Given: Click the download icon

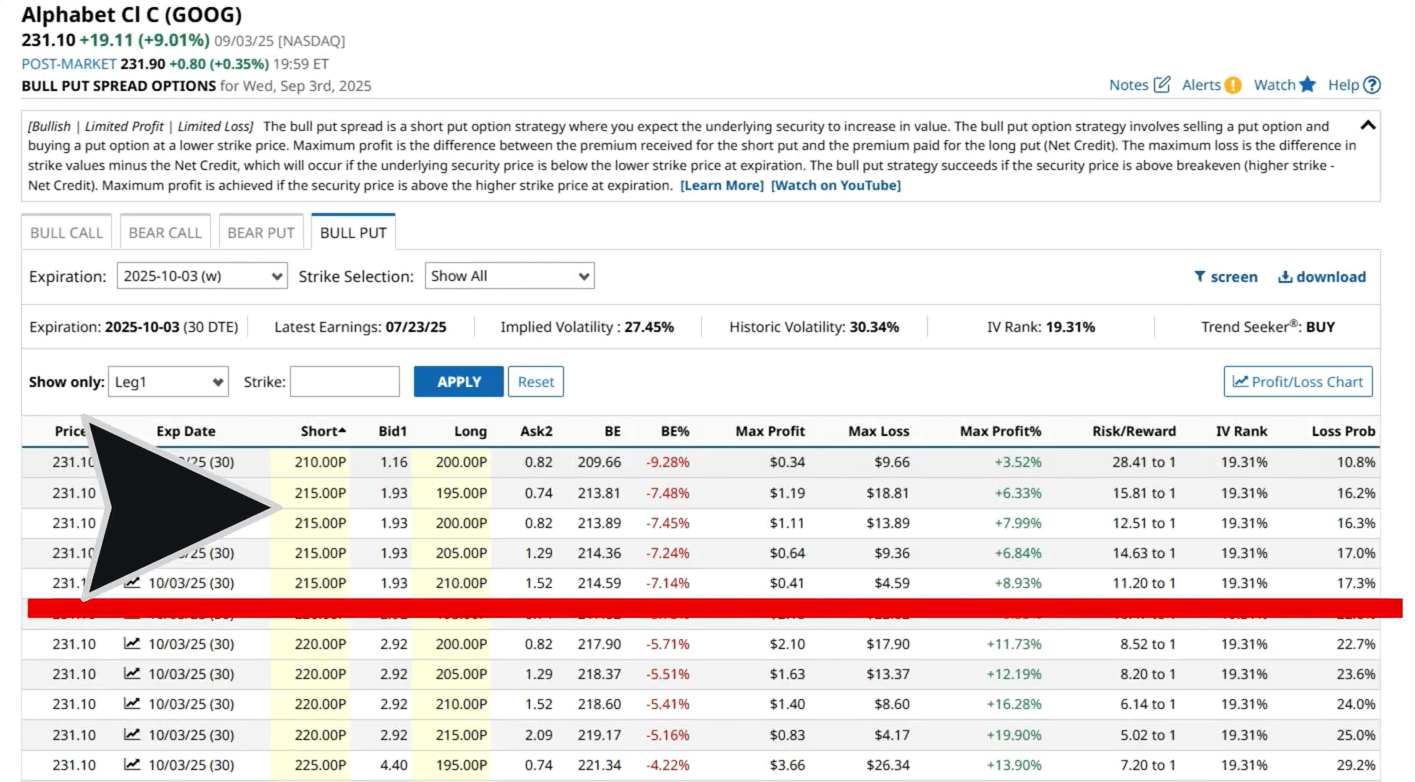Looking at the screenshot, I should click(x=1320, y=276).
